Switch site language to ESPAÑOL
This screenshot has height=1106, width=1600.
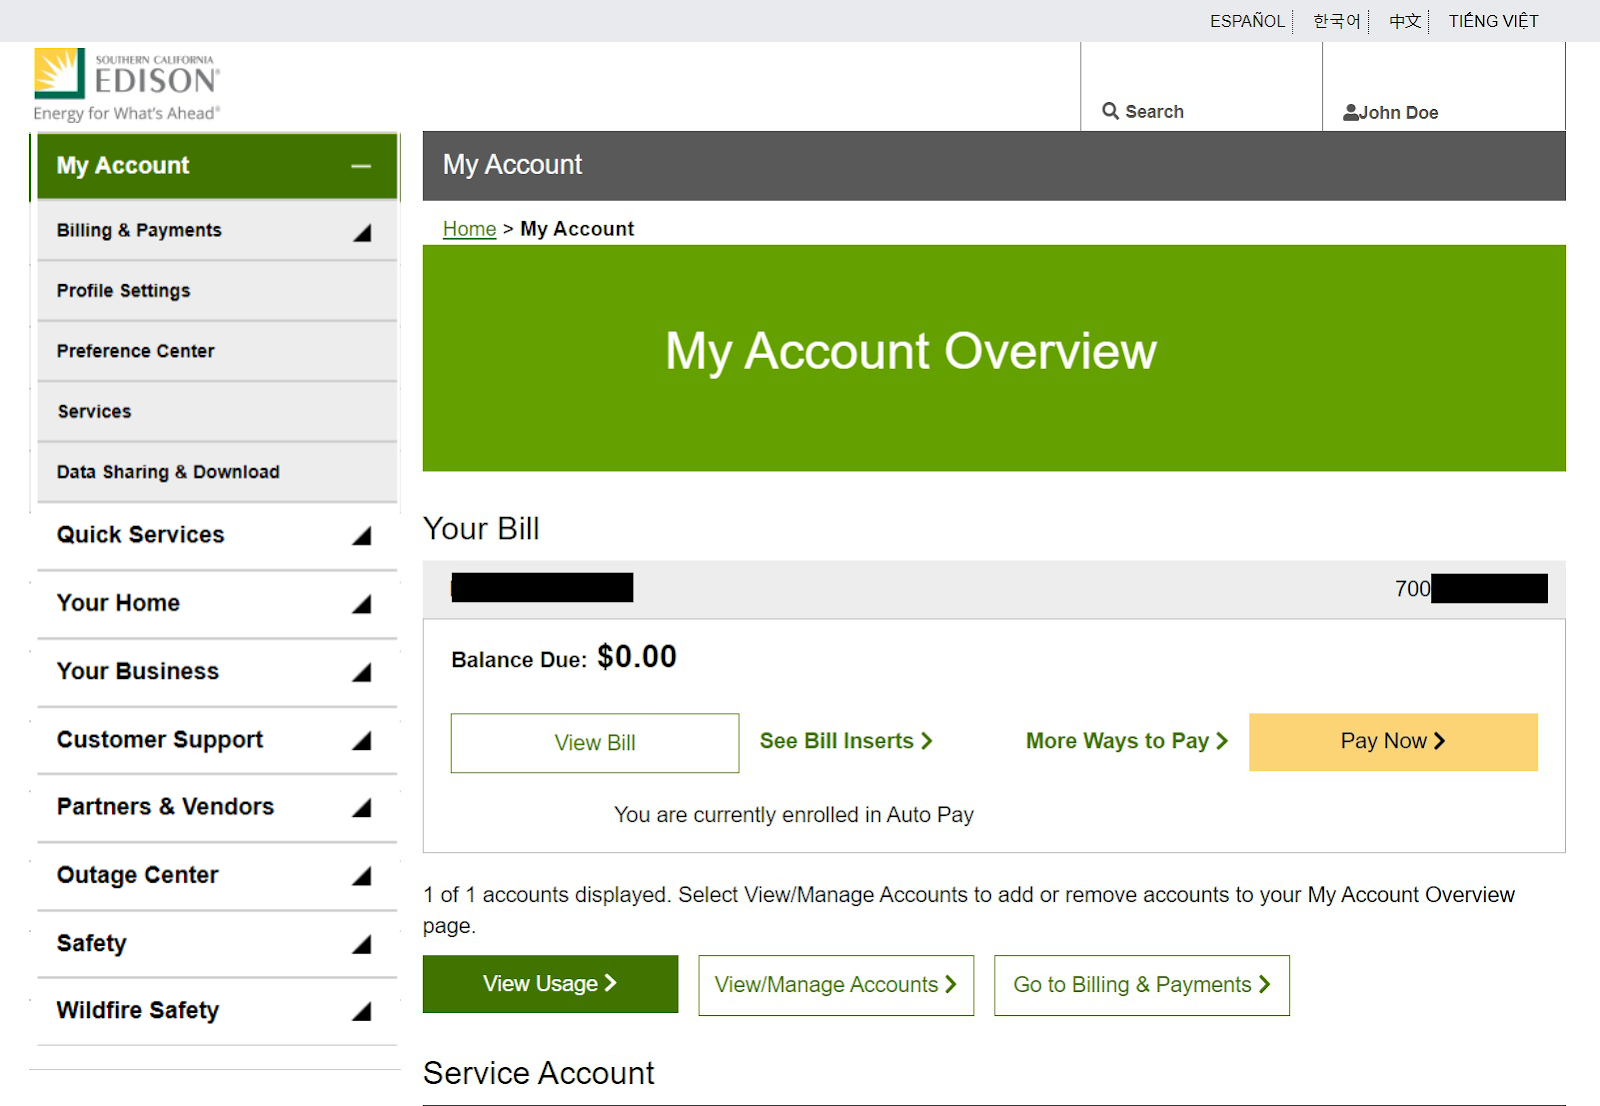(x=1246, y=20)
